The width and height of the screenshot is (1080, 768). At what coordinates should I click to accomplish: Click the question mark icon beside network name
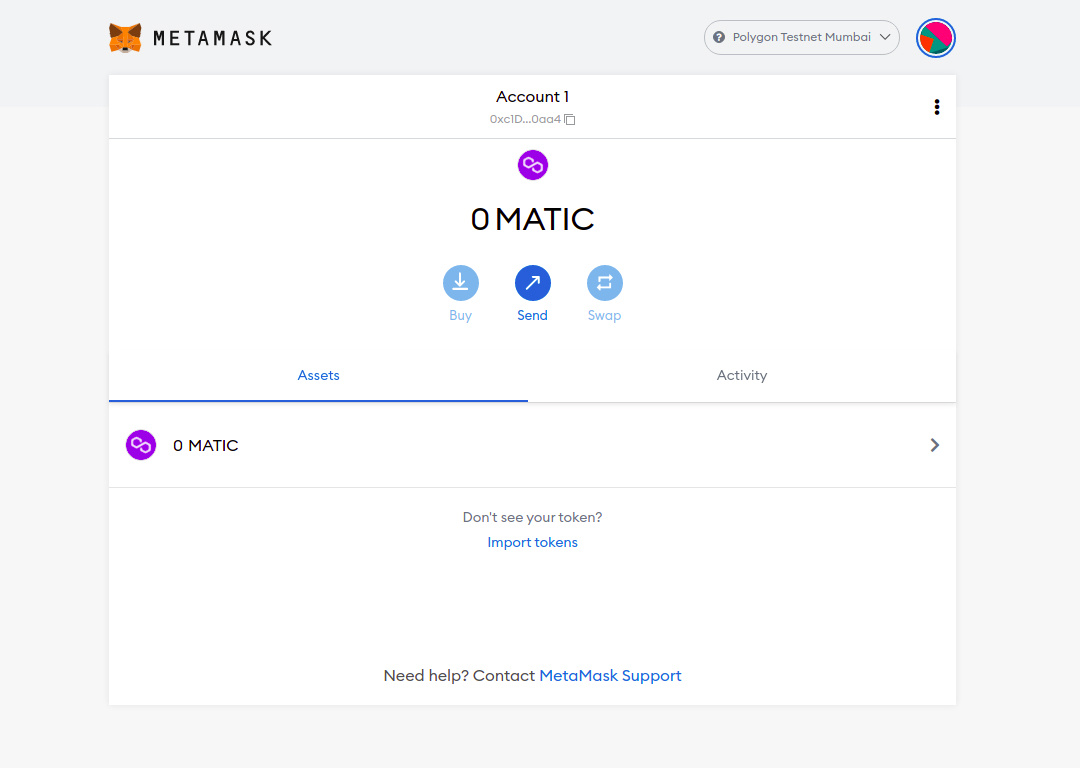719,37
